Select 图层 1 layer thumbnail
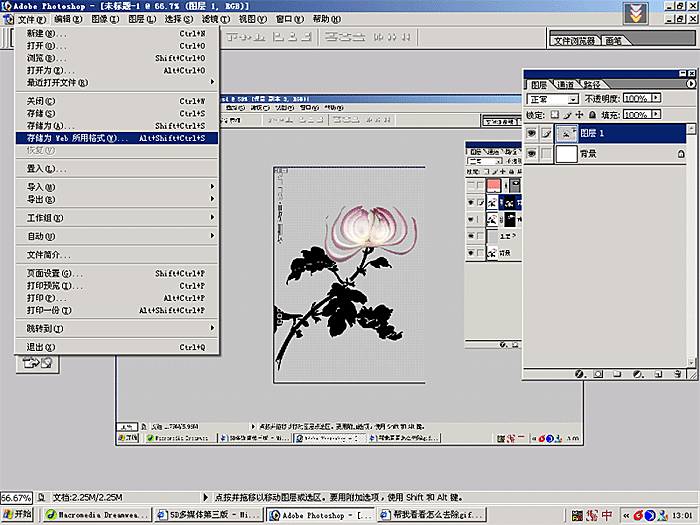The image size is (700, 525). point(566,133)
